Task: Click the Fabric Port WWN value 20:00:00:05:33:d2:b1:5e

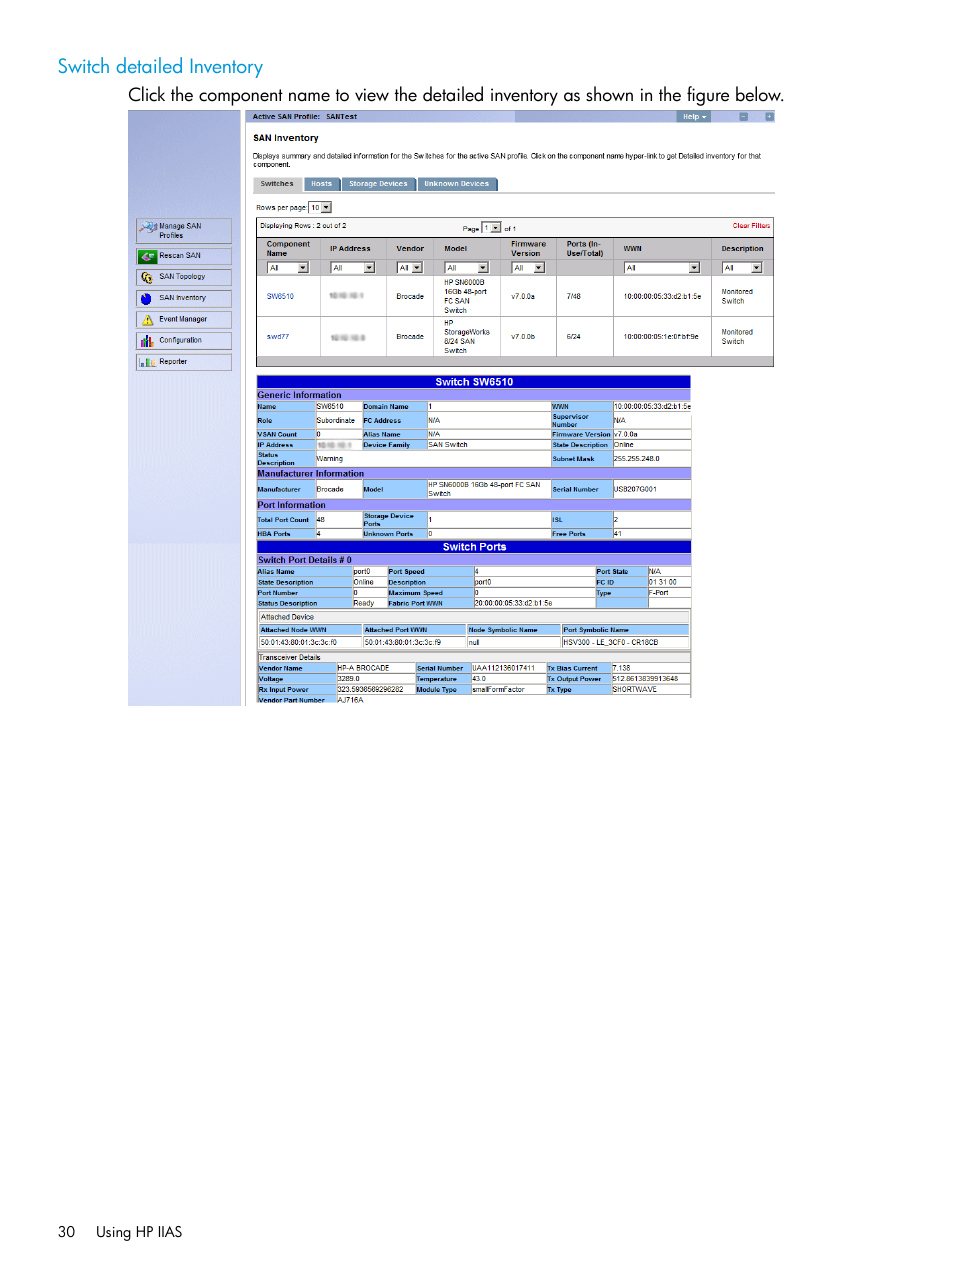Action: (513, 604)
